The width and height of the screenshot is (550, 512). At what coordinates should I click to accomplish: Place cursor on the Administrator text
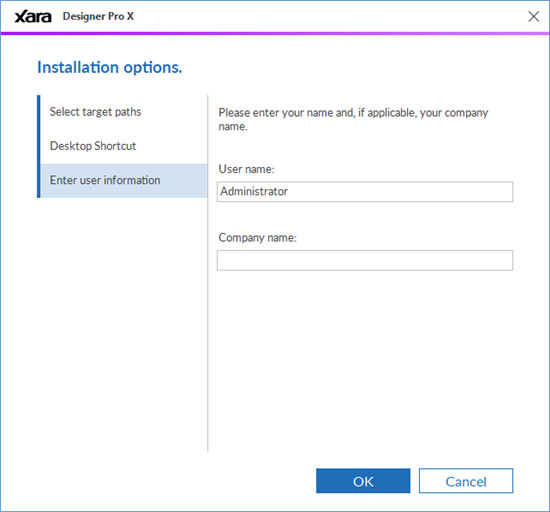coord(254,191)
